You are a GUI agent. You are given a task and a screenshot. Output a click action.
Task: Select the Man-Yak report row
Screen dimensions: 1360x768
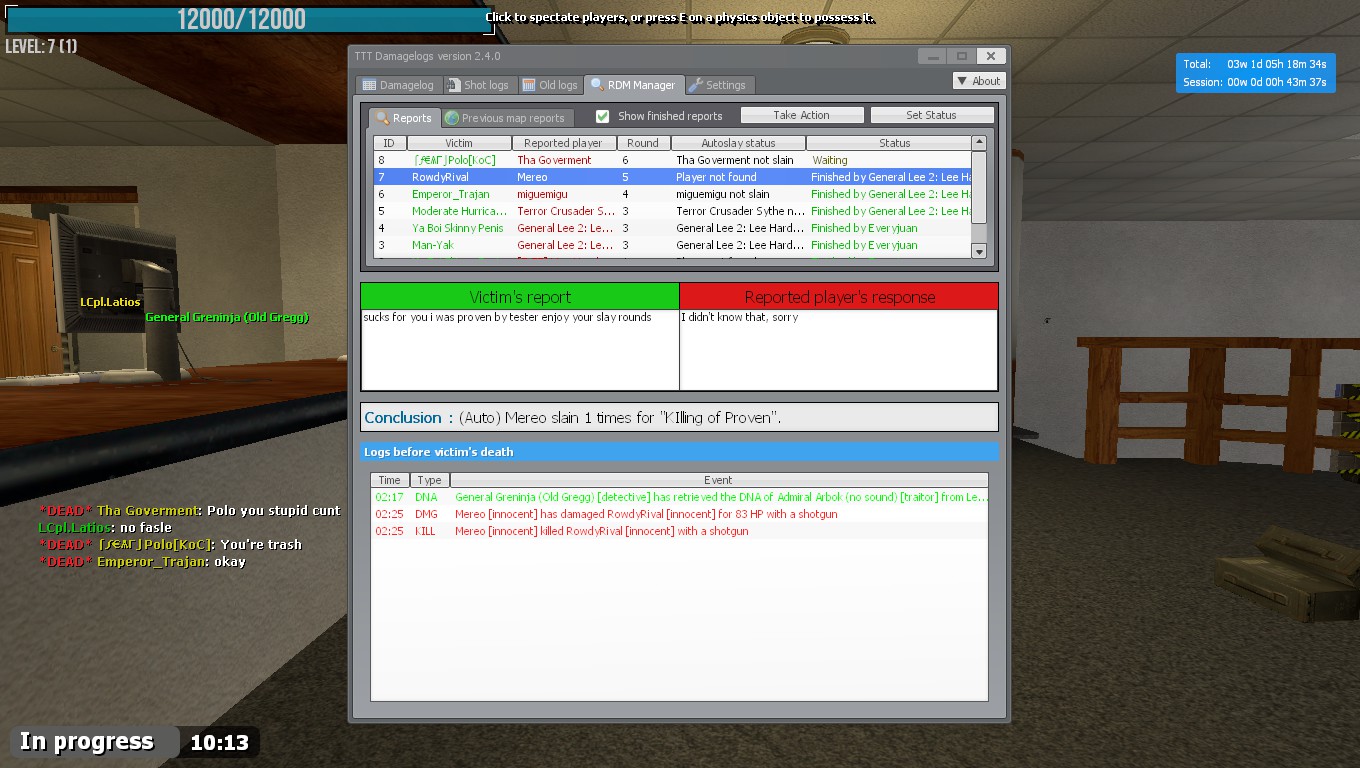[673, 245]
